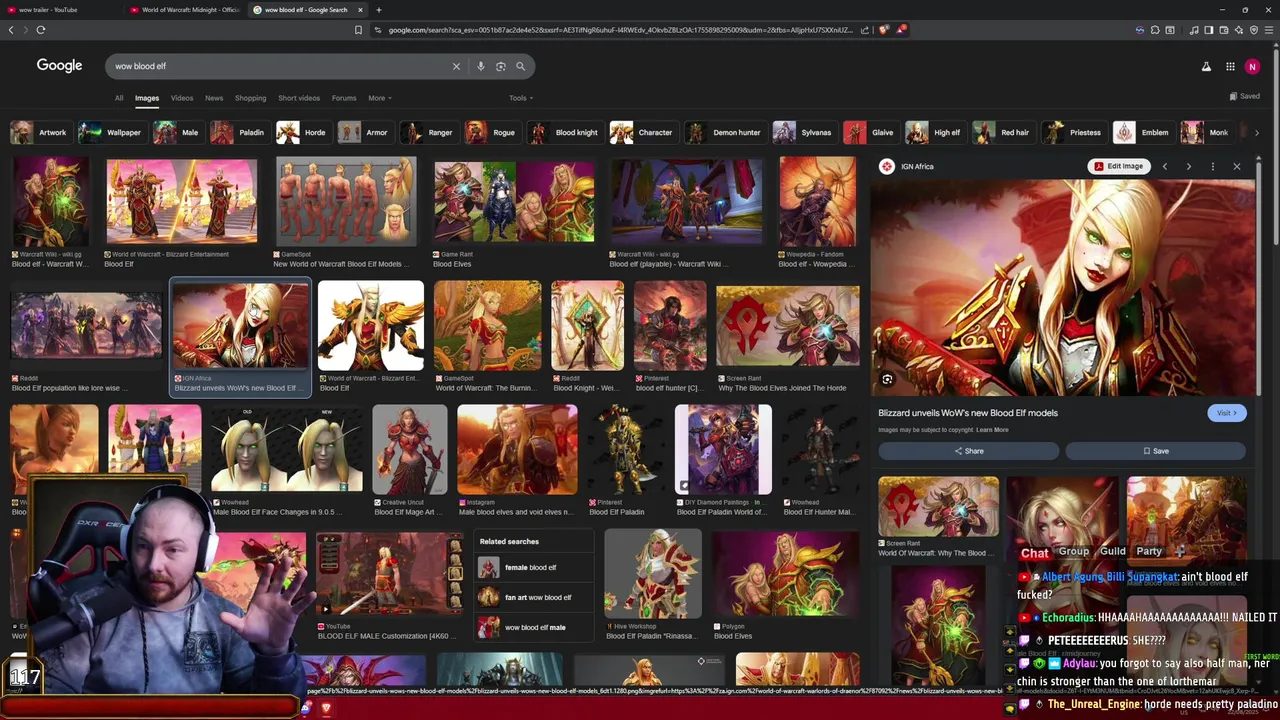Switch to the Forums results tab

[344, 98]
